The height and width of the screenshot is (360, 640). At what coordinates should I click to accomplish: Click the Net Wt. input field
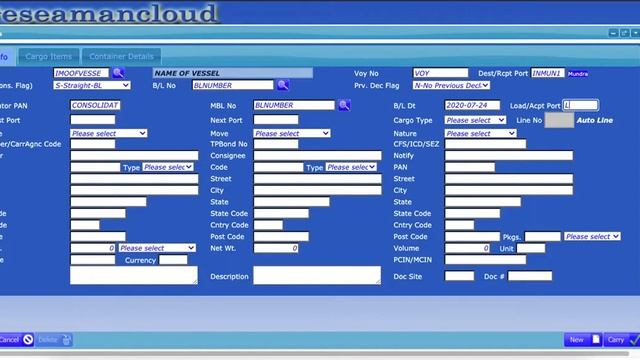(276, 248)
